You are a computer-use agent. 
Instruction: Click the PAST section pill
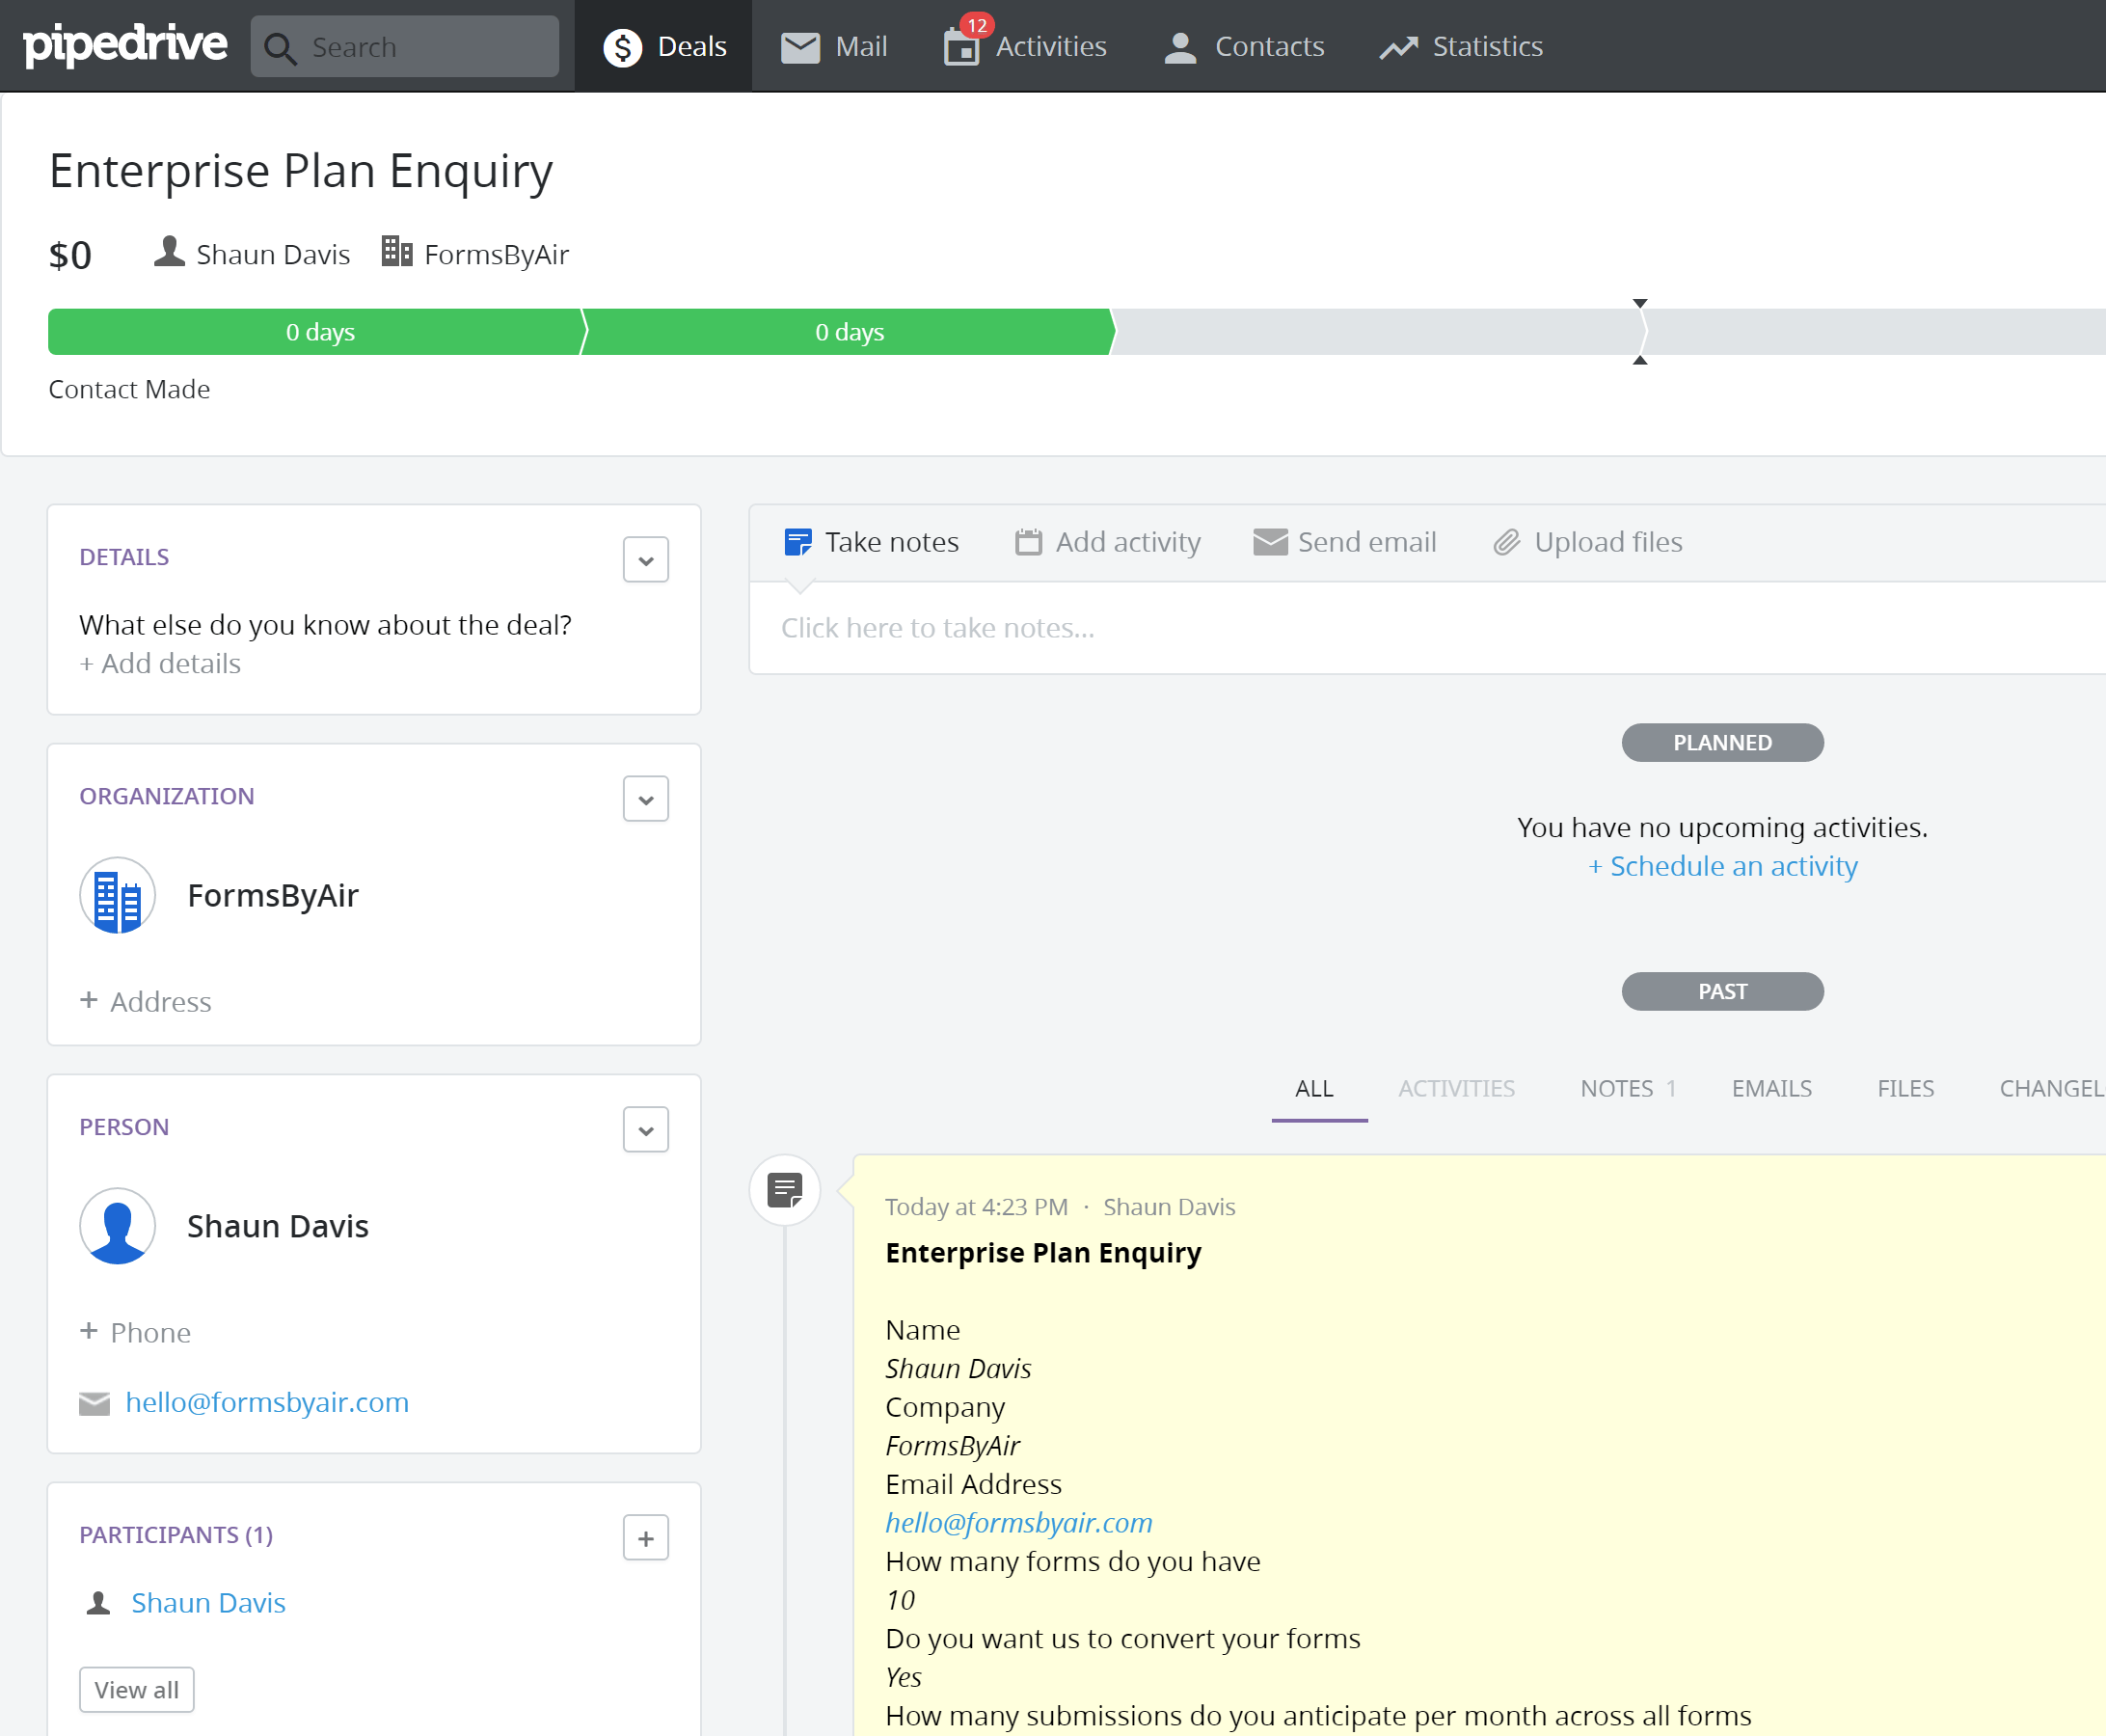coord(1722,992)
